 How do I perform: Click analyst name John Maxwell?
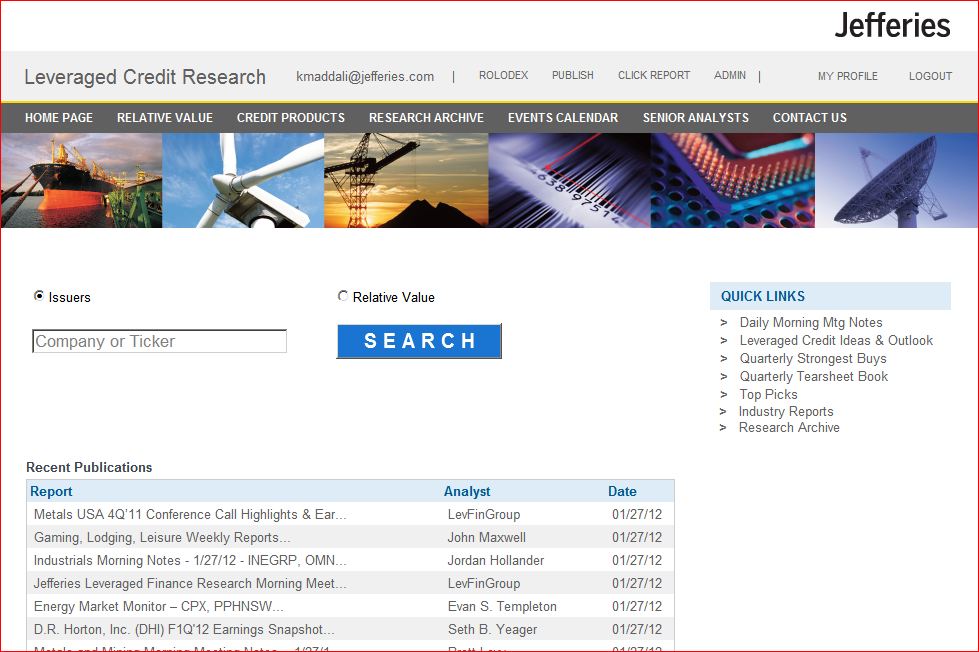[486, 537]
